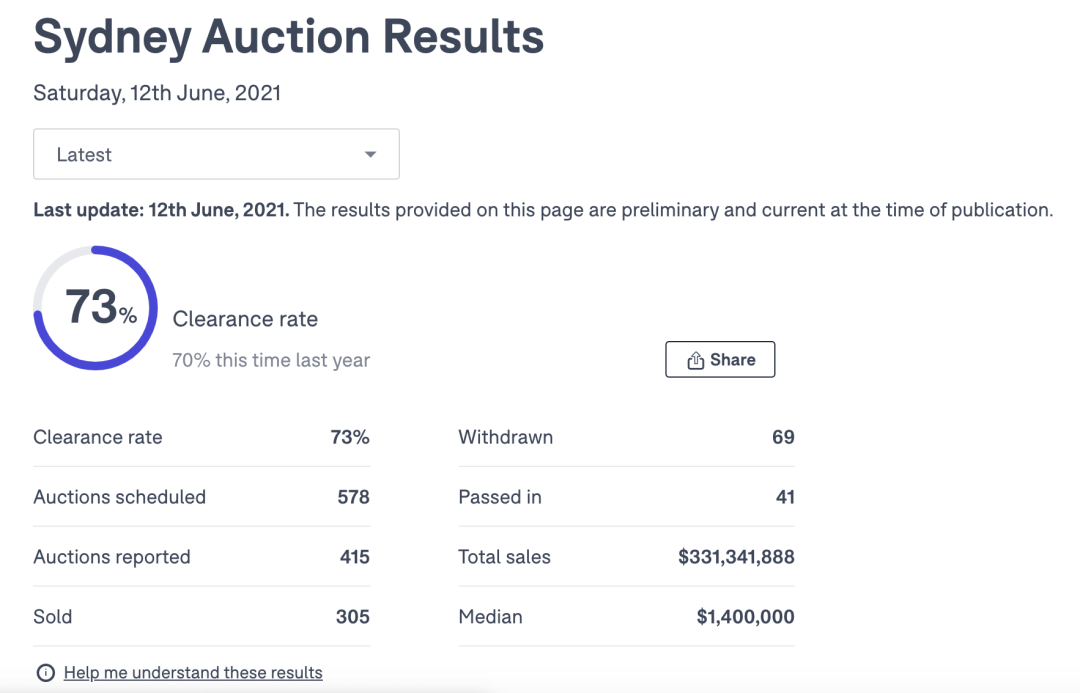Select the Withdrawn count of 69
The height and width of the screenshot is (693, 1080).
point(783,437)
